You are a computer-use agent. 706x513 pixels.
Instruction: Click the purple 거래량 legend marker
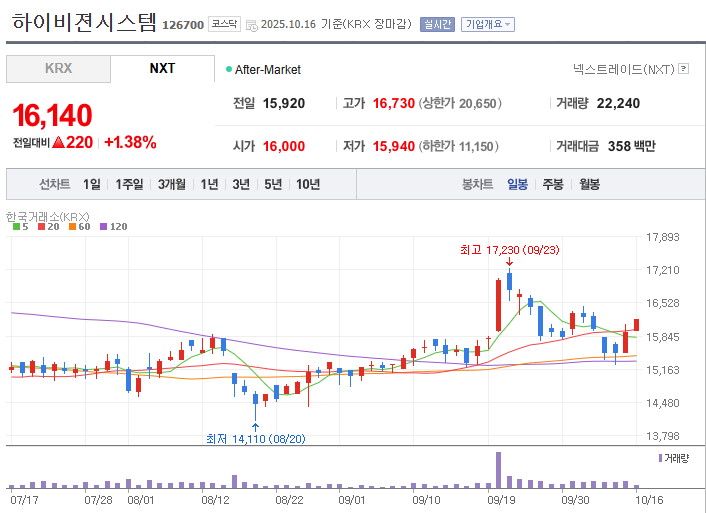pyautogui.click(x=661, y=457)
